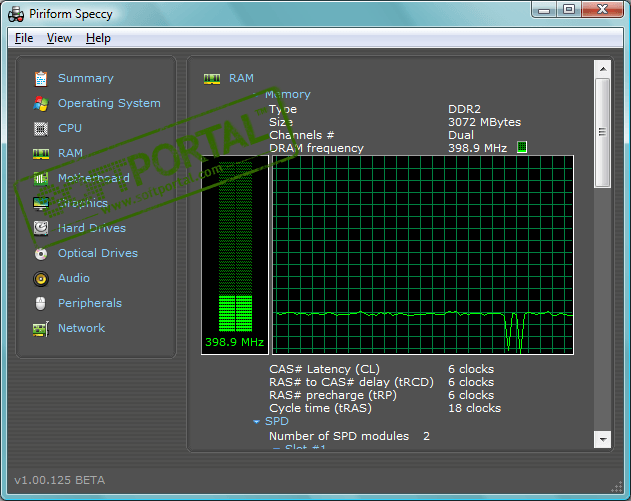Click the Cycle time (tRAS) row
The width and height of the screenshot is (631, 501).
click(385, 408)
